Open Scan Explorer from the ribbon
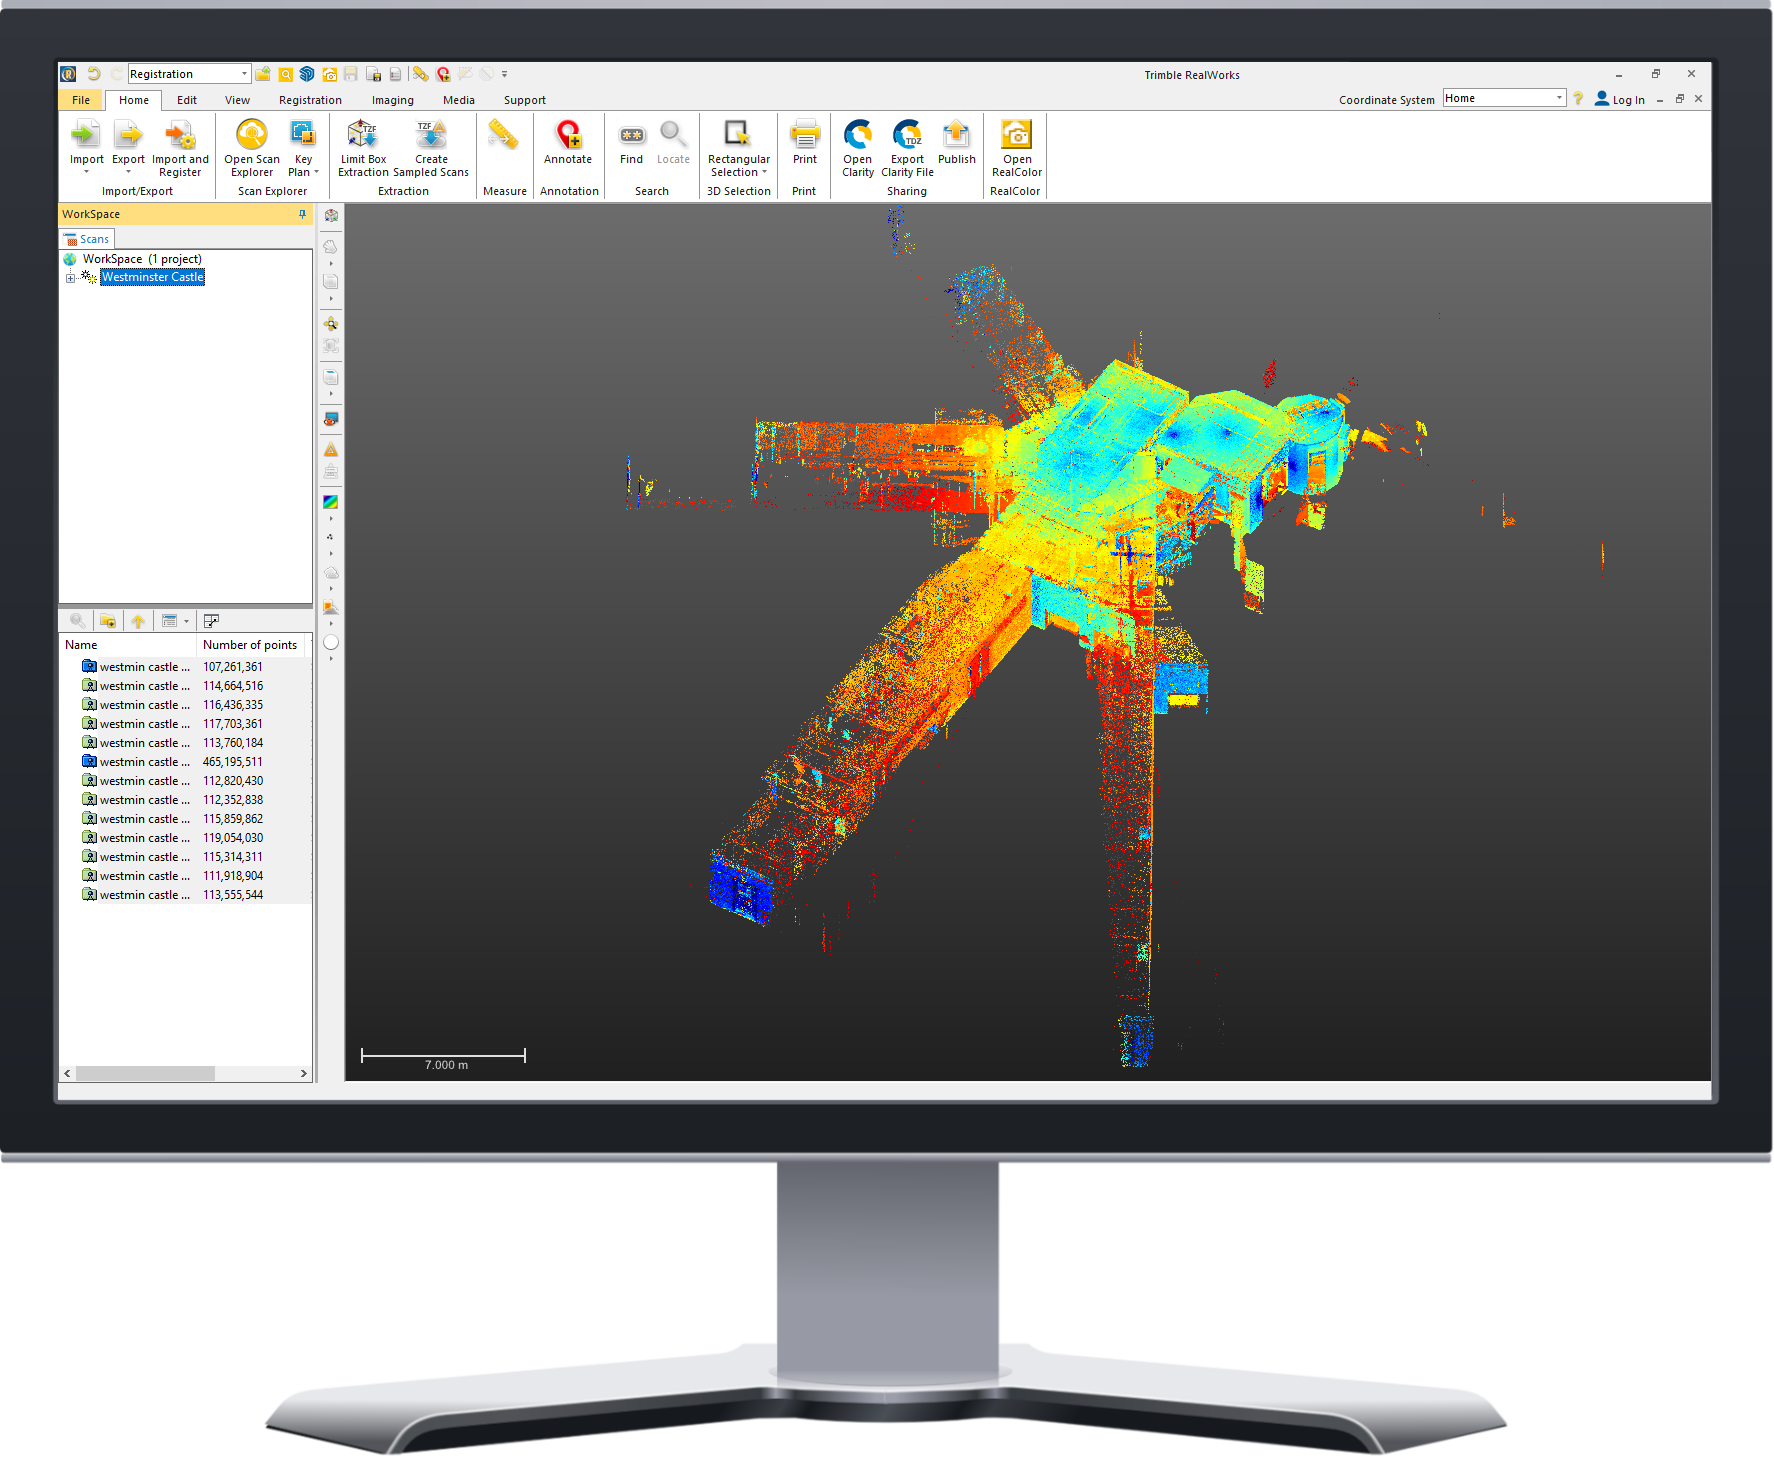 point(250,147)
